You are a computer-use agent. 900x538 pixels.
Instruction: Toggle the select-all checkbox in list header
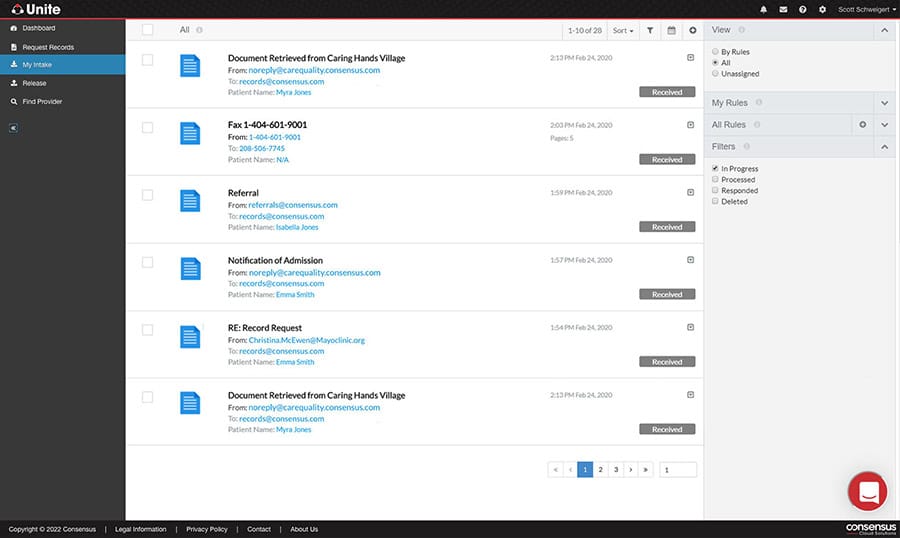[x=148, y=30]
